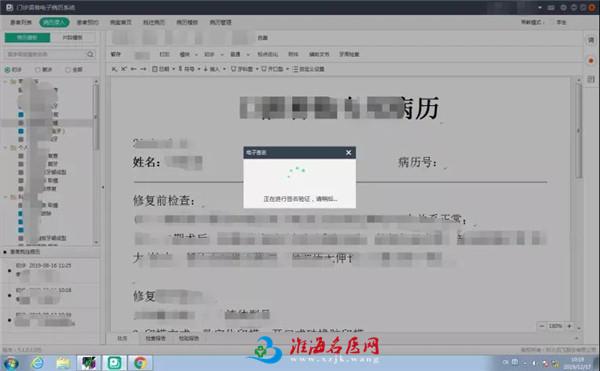This screenshot has height=371, width=600.
Task: Open Internet Explorer from the taskbar
Action: (38, 362)
